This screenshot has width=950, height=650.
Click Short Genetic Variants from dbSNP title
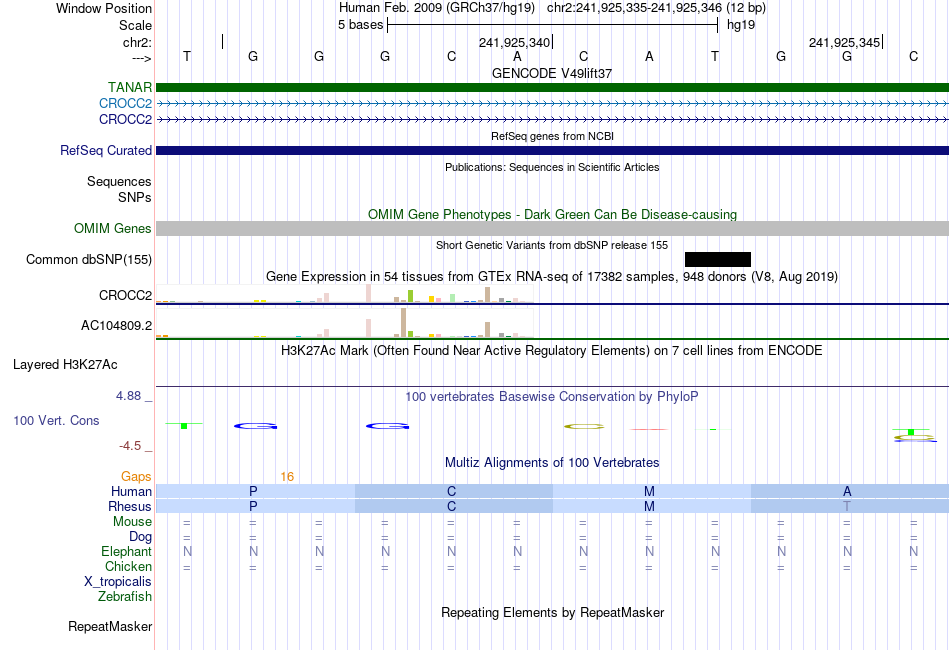click(x=552, y=245)
